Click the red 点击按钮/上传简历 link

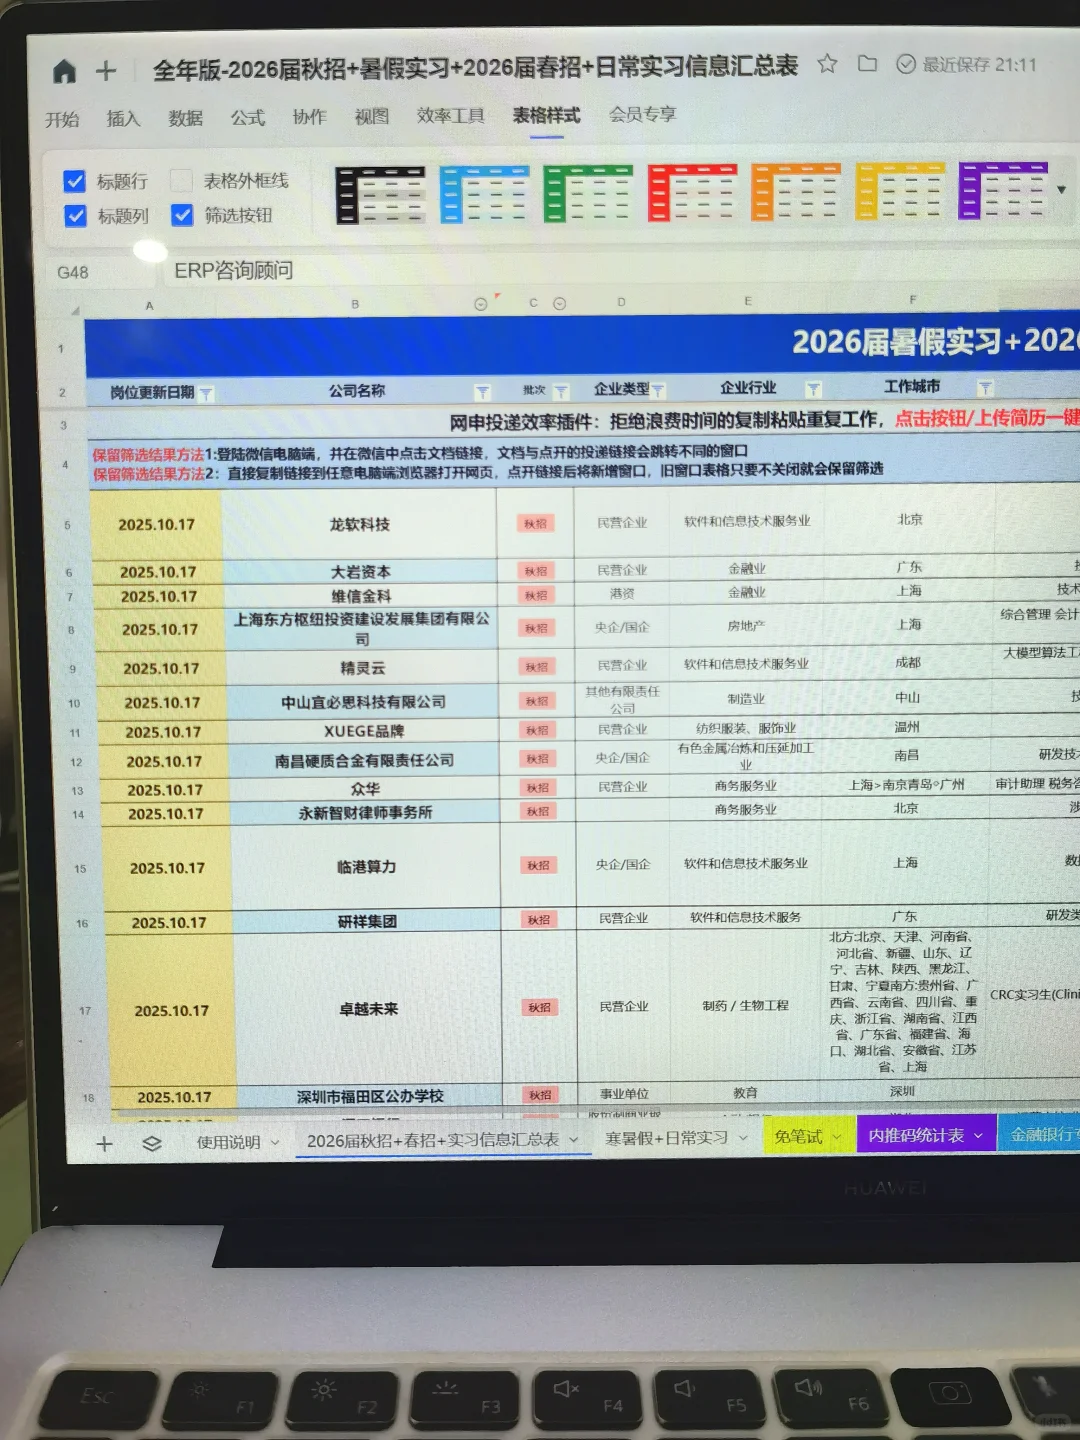987,418
